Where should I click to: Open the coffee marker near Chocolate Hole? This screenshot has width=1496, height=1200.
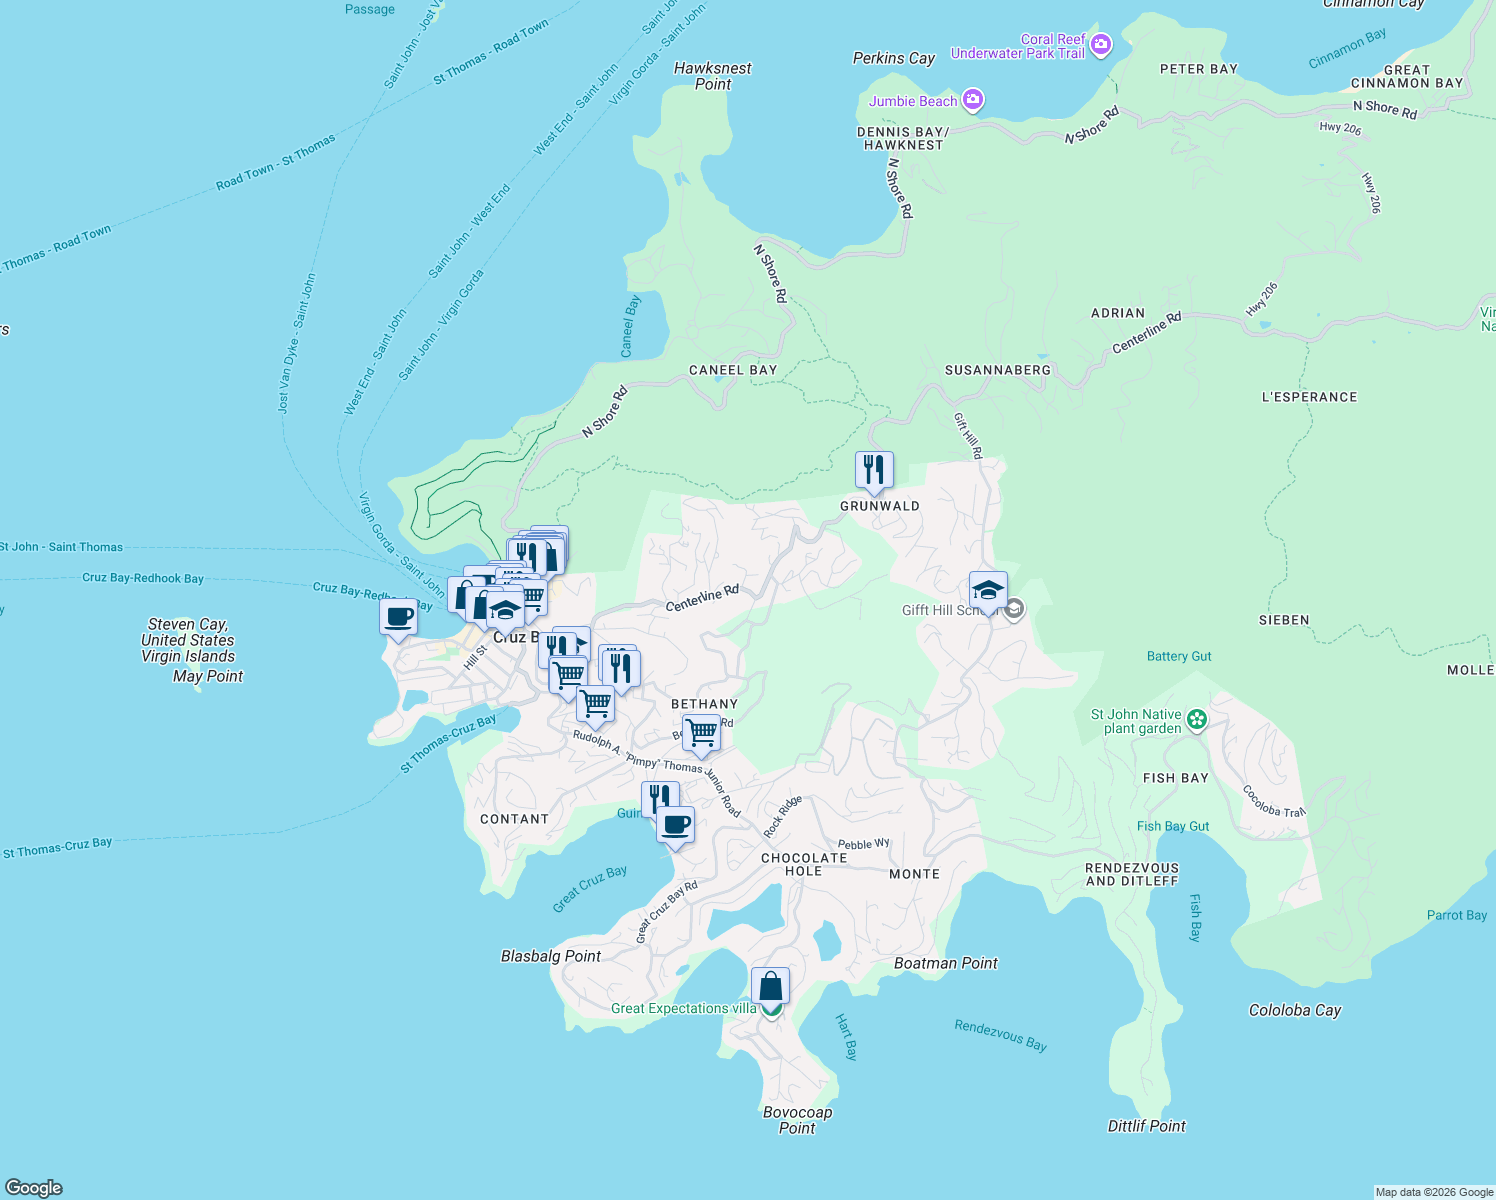pos(678,825)
